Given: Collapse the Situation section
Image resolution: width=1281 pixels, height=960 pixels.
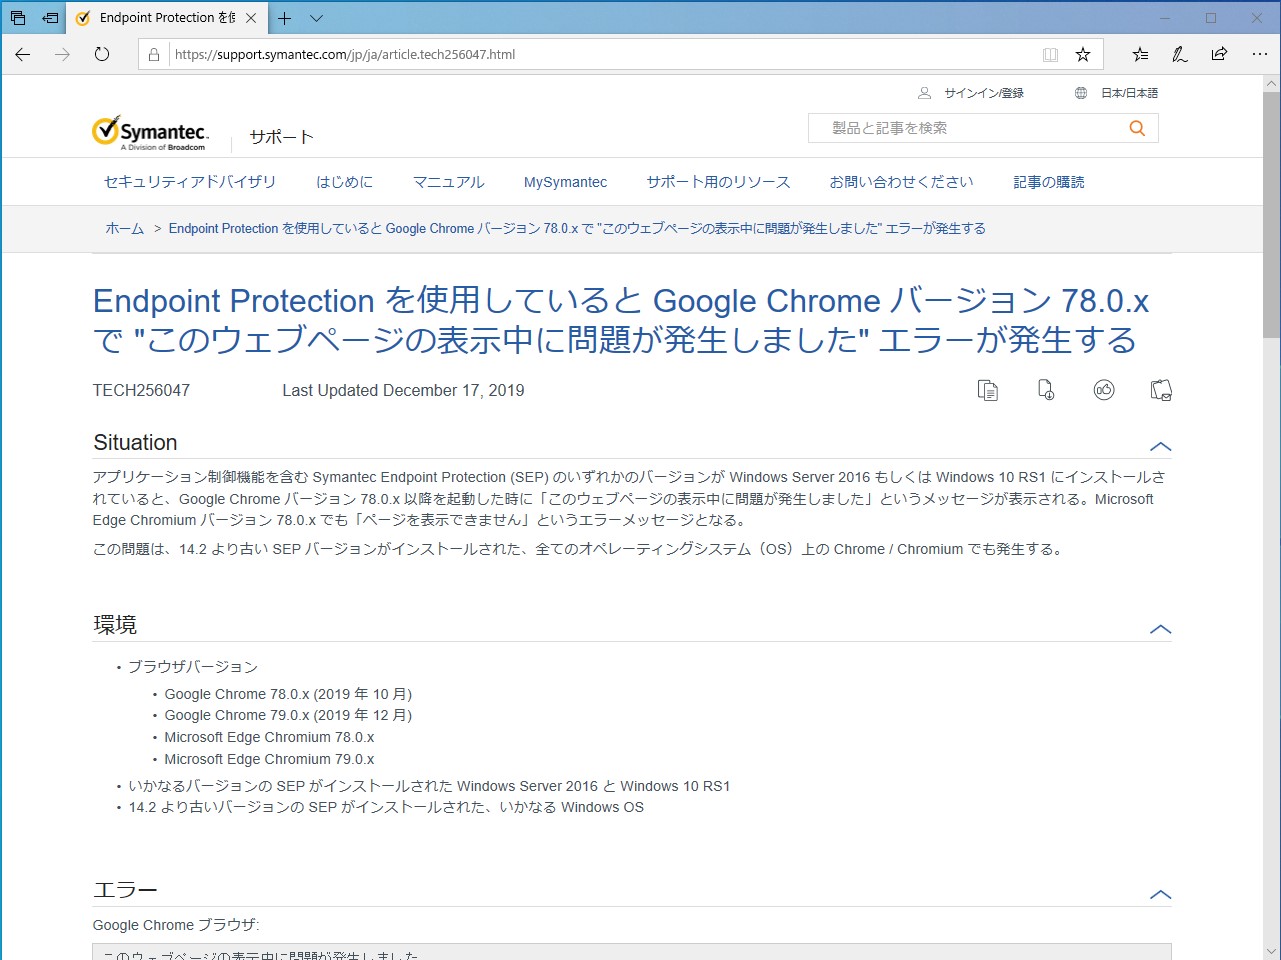Looking at the screenshot, I should click(x=1160, y=446).
